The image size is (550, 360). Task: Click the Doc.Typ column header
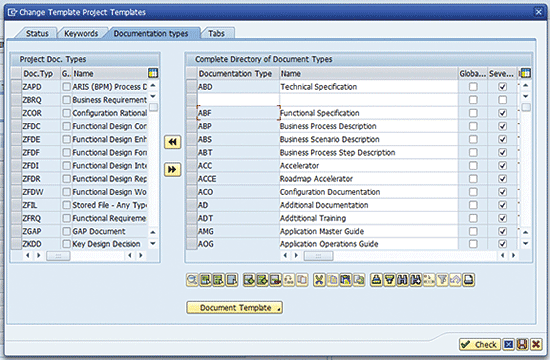tap(41, 74)
